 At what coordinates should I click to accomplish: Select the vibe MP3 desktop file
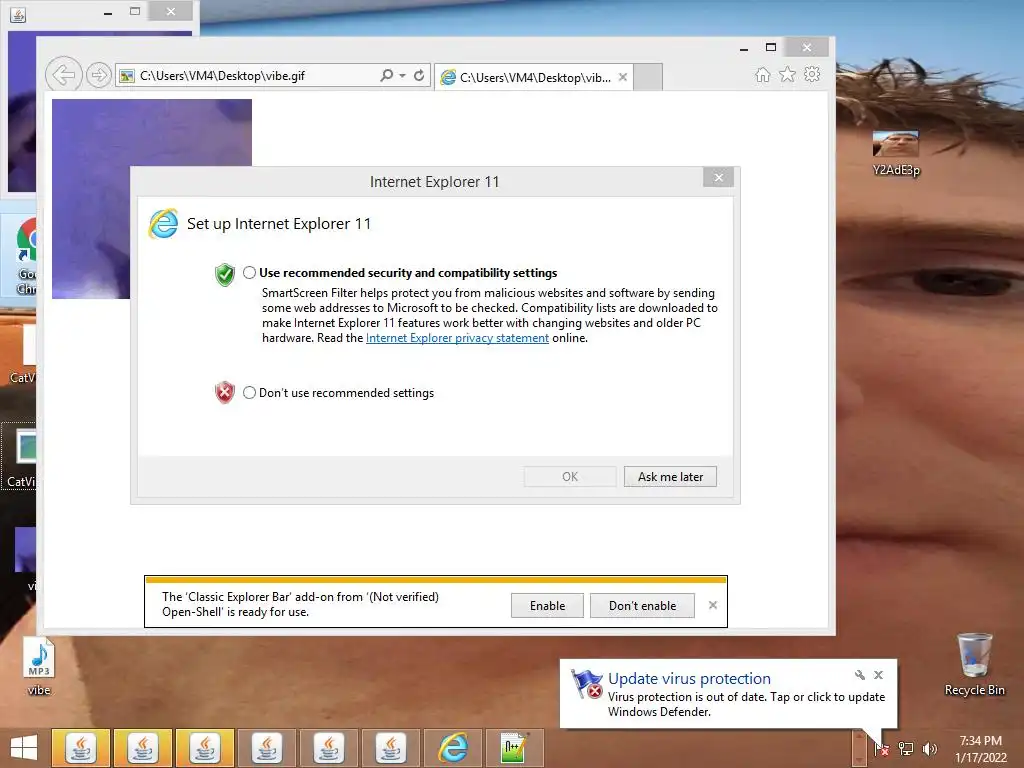click(39, 665)
